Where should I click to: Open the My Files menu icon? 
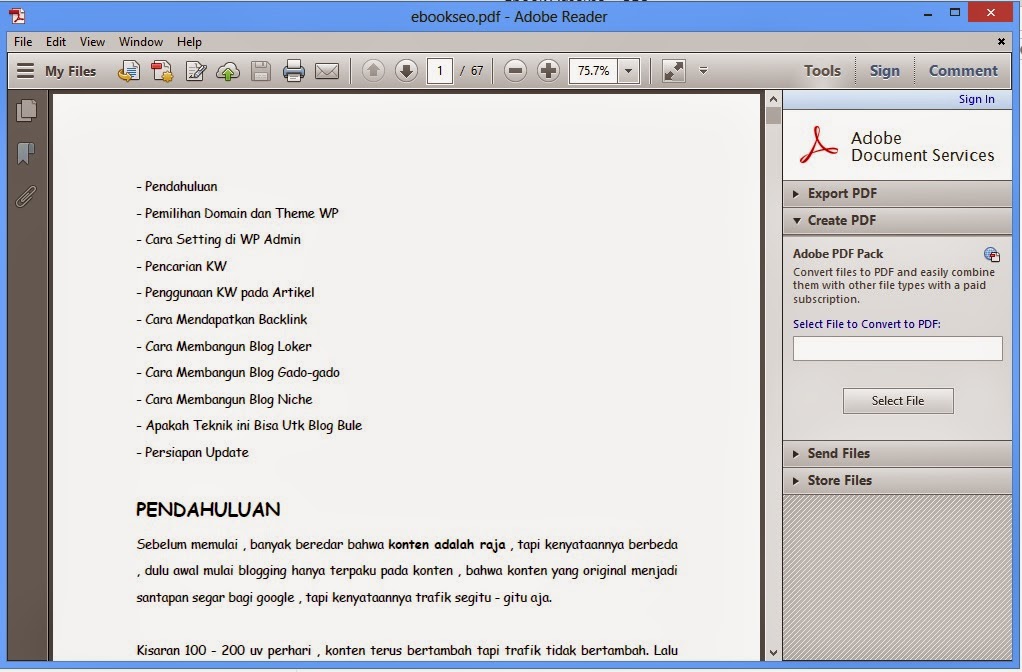tap(25, 70)
